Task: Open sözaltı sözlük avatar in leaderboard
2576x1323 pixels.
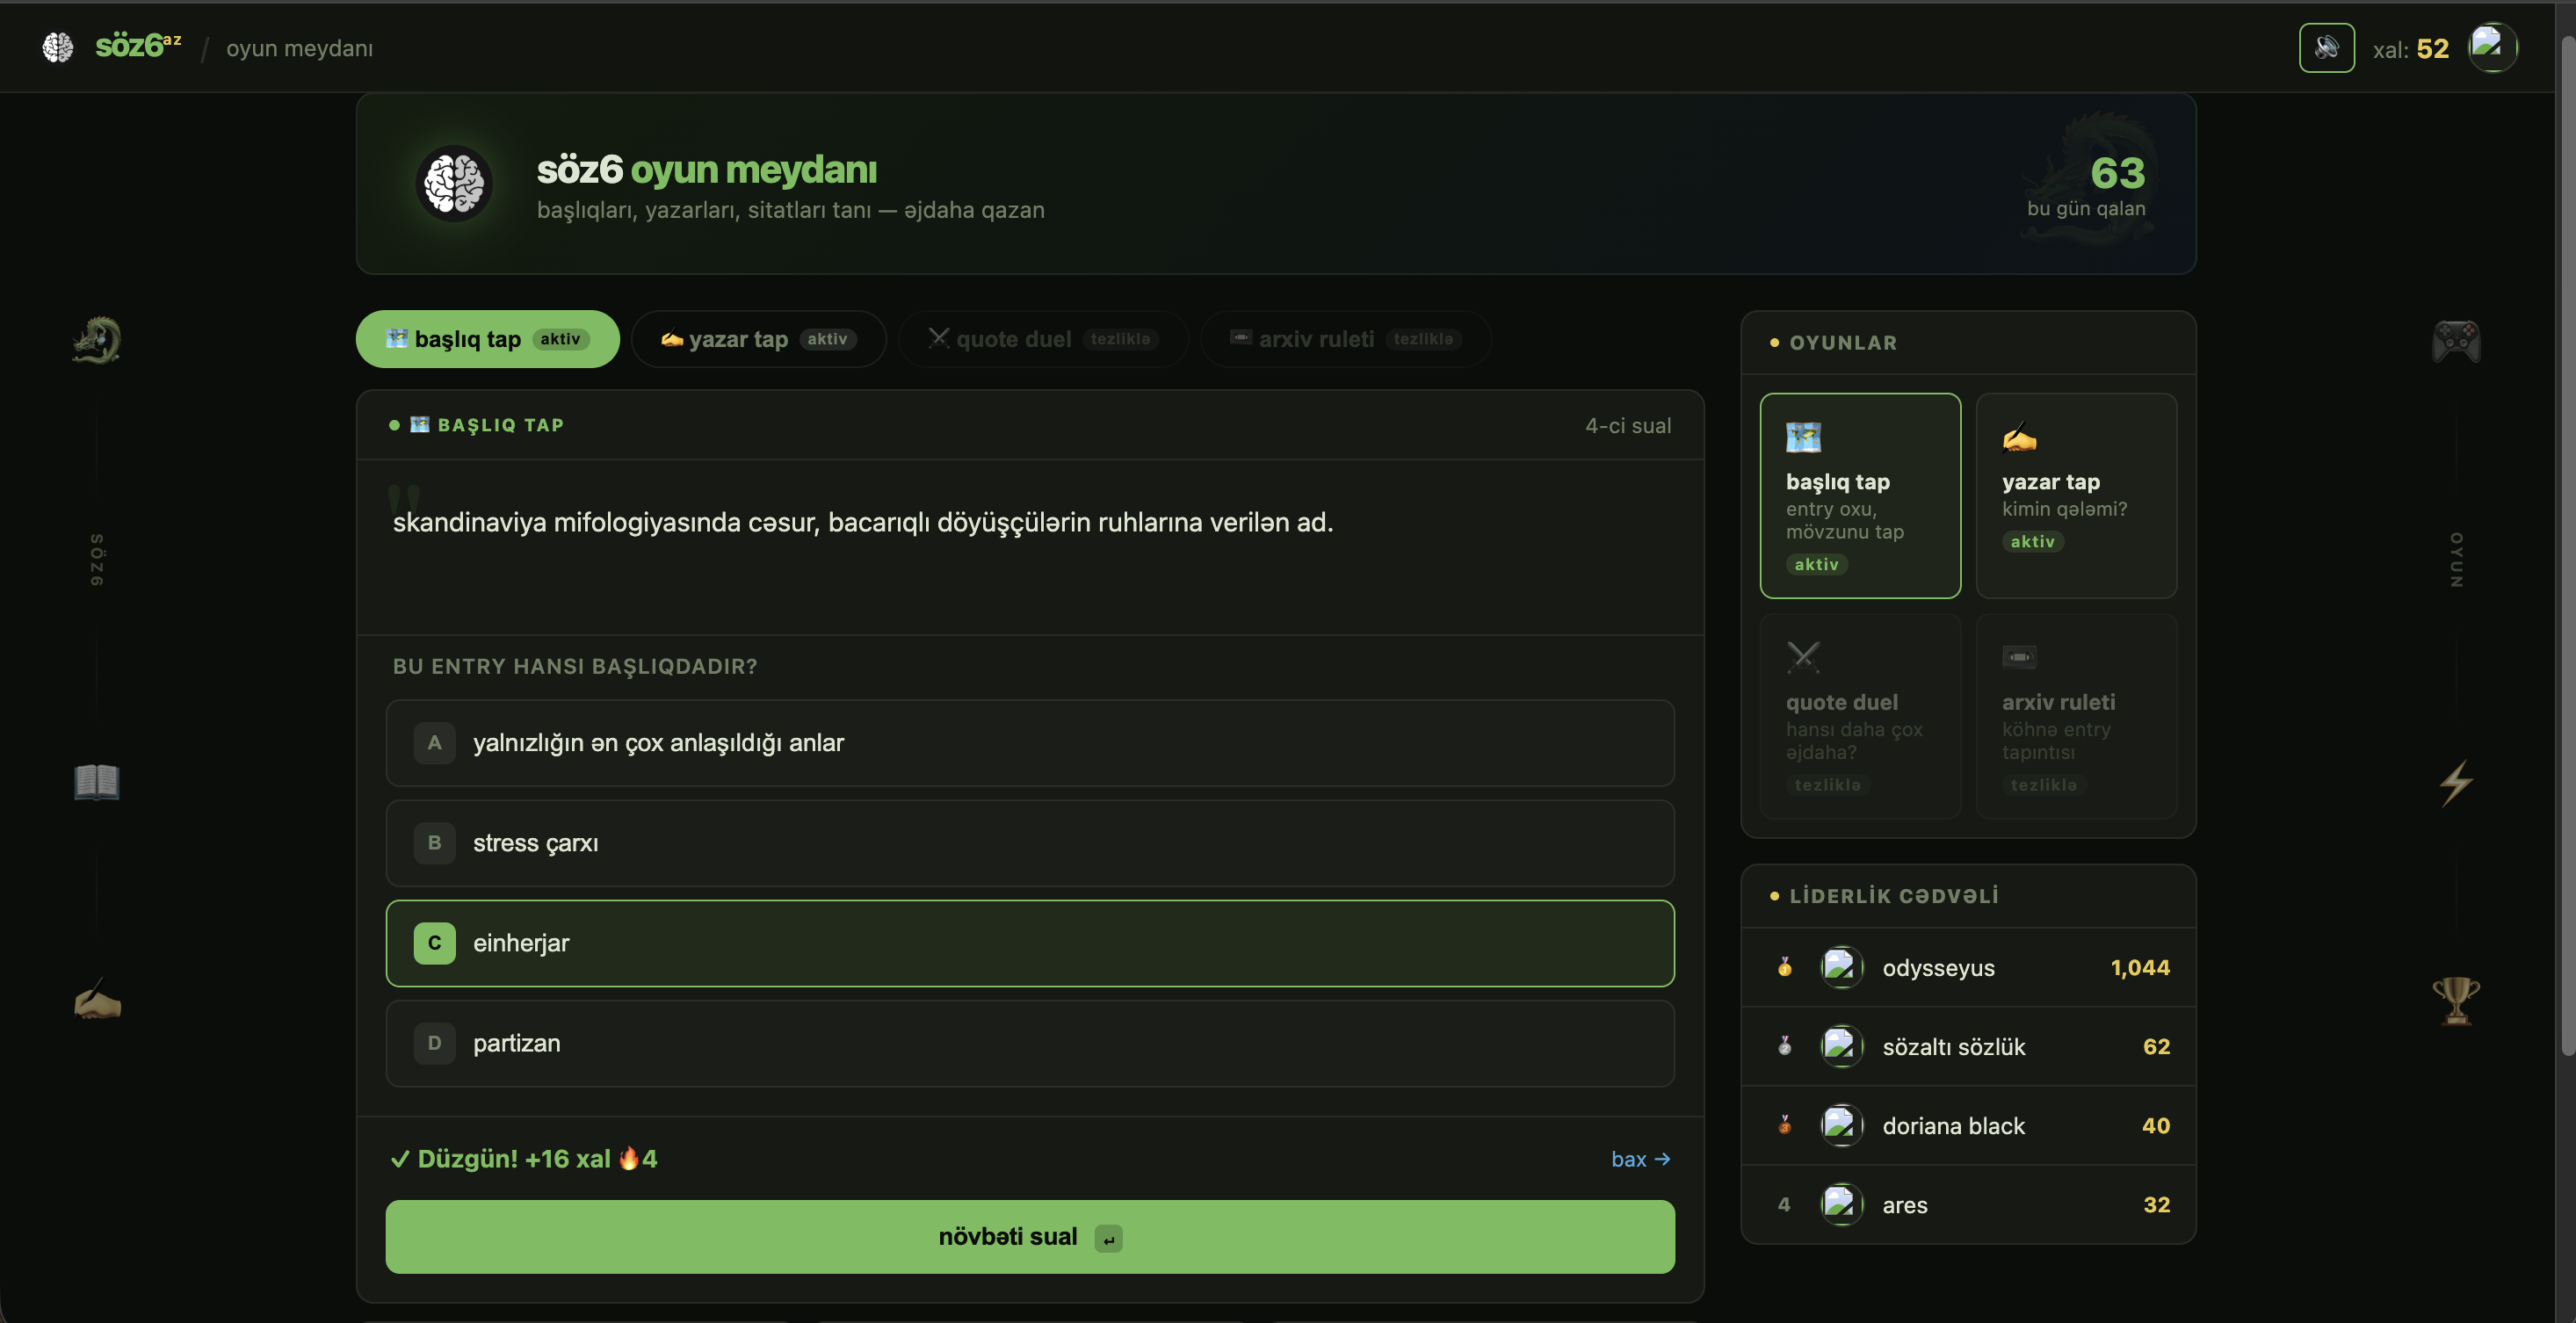Action: click(1841, 1046)
